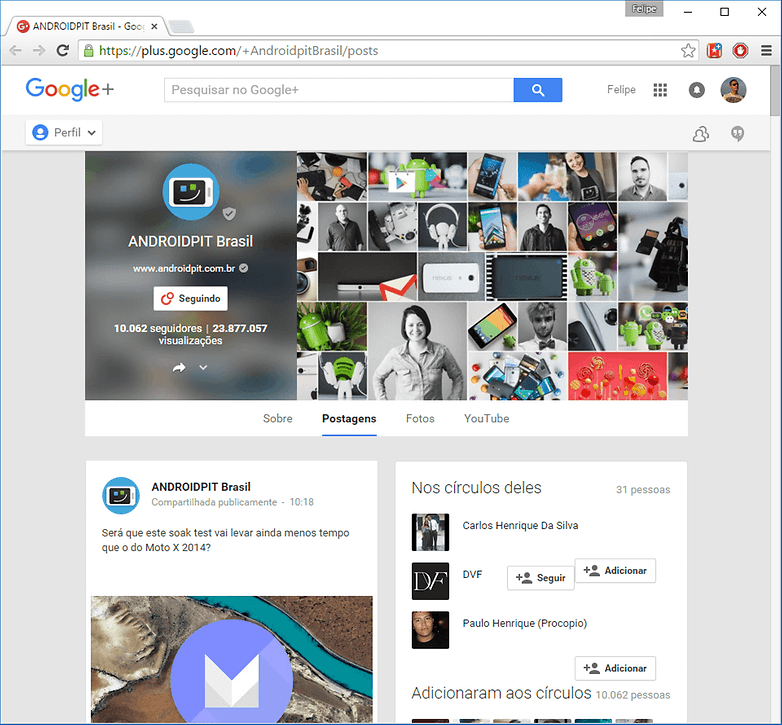782x725 pixels.
Task: Open DVF profile name
Action: pos(472,574)
